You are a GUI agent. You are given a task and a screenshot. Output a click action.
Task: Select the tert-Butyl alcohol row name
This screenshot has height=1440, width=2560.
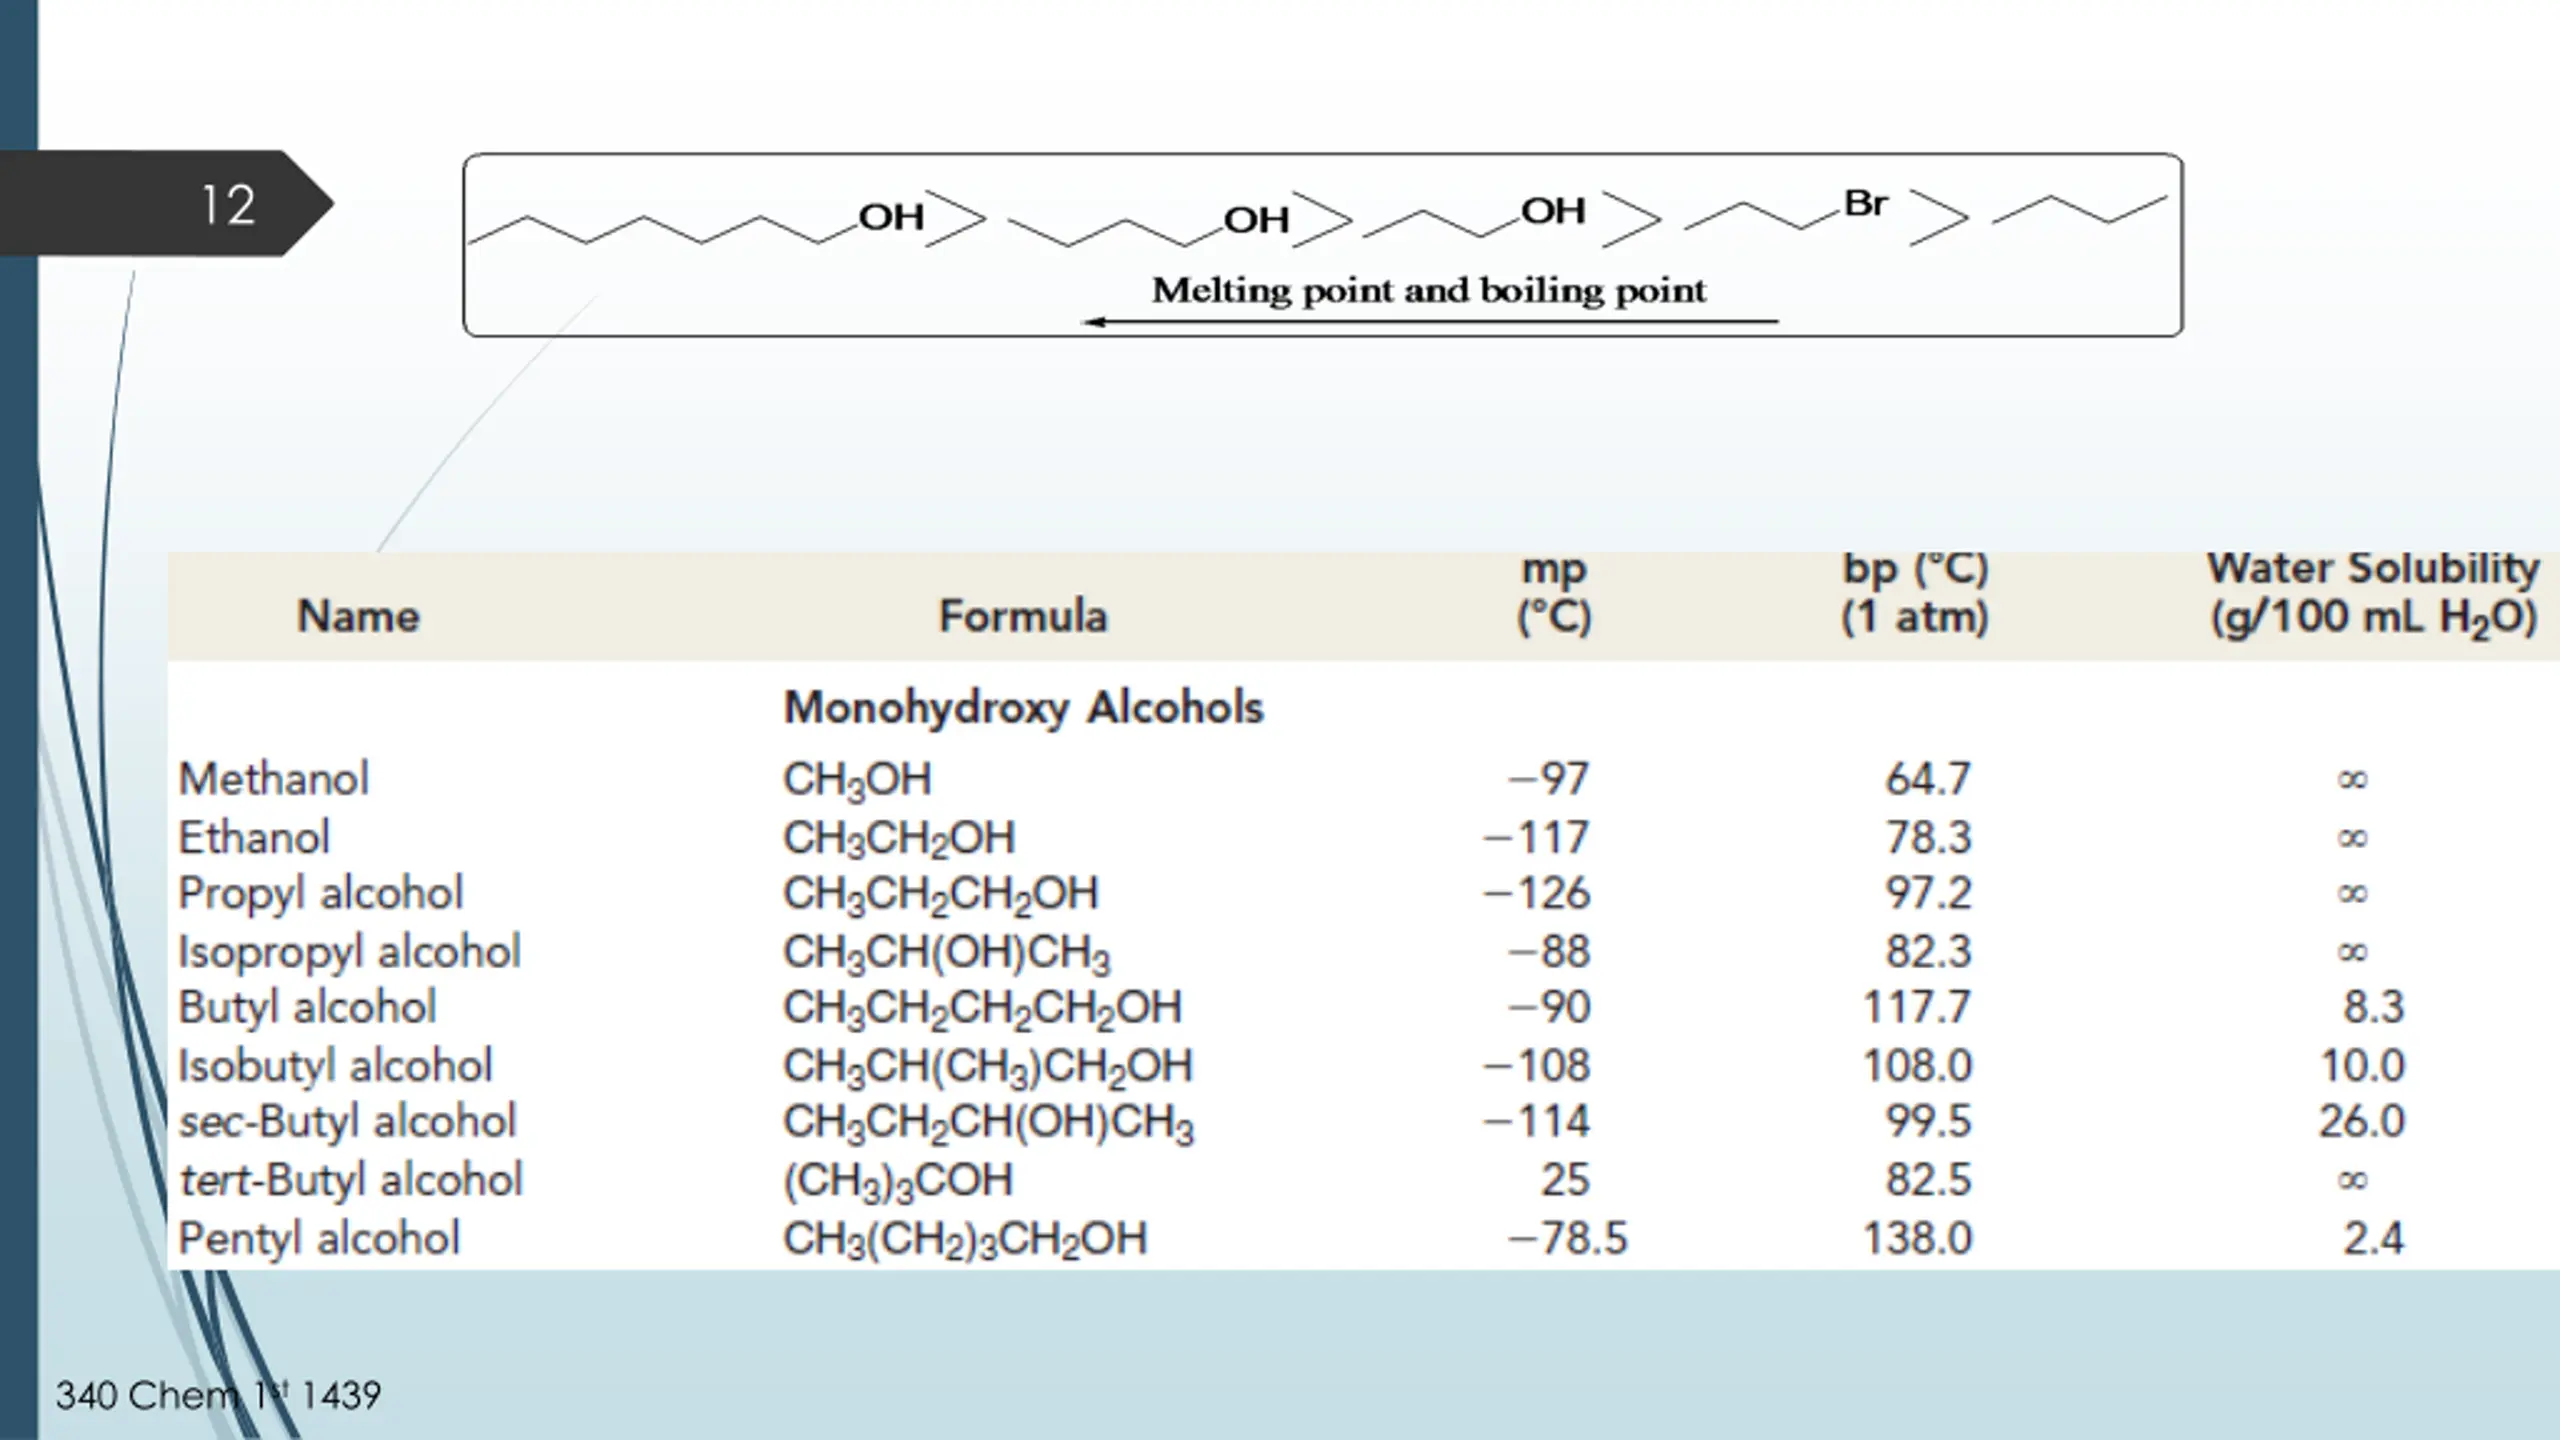pyautogui.click(x=350, y=1180)
